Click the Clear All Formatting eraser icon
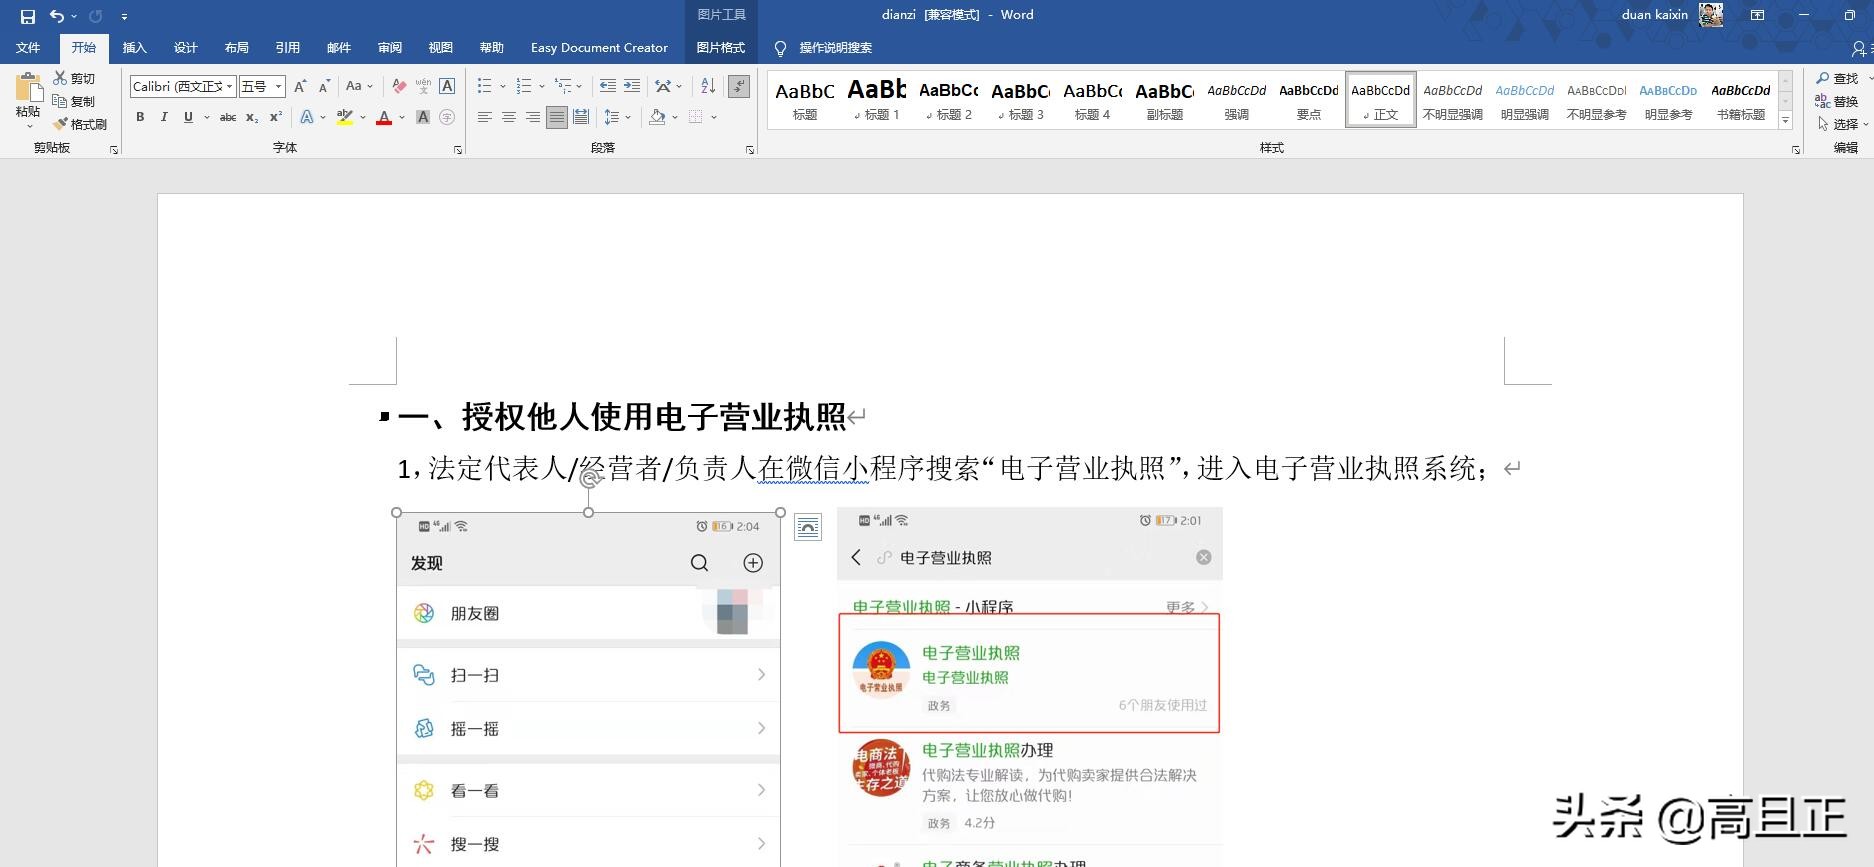The image size is (1874, 867). point(399,86)
